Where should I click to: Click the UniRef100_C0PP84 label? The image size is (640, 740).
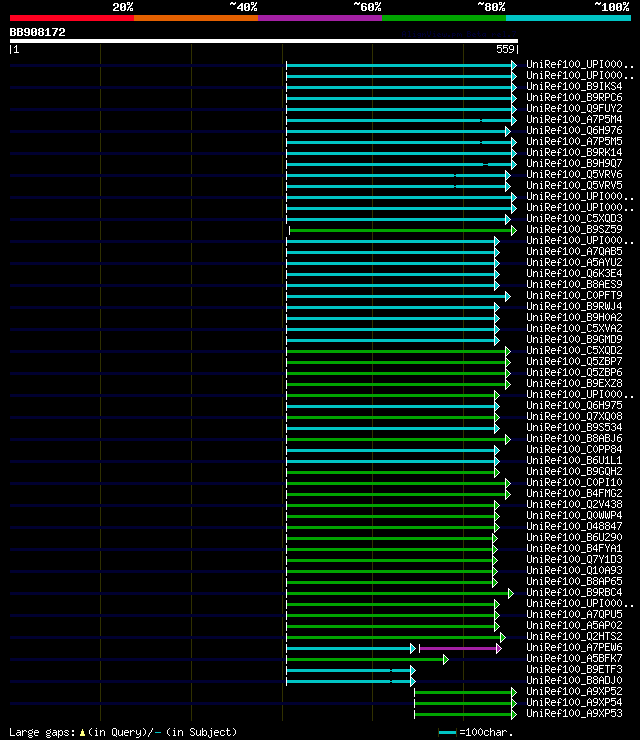click(574, 449)
